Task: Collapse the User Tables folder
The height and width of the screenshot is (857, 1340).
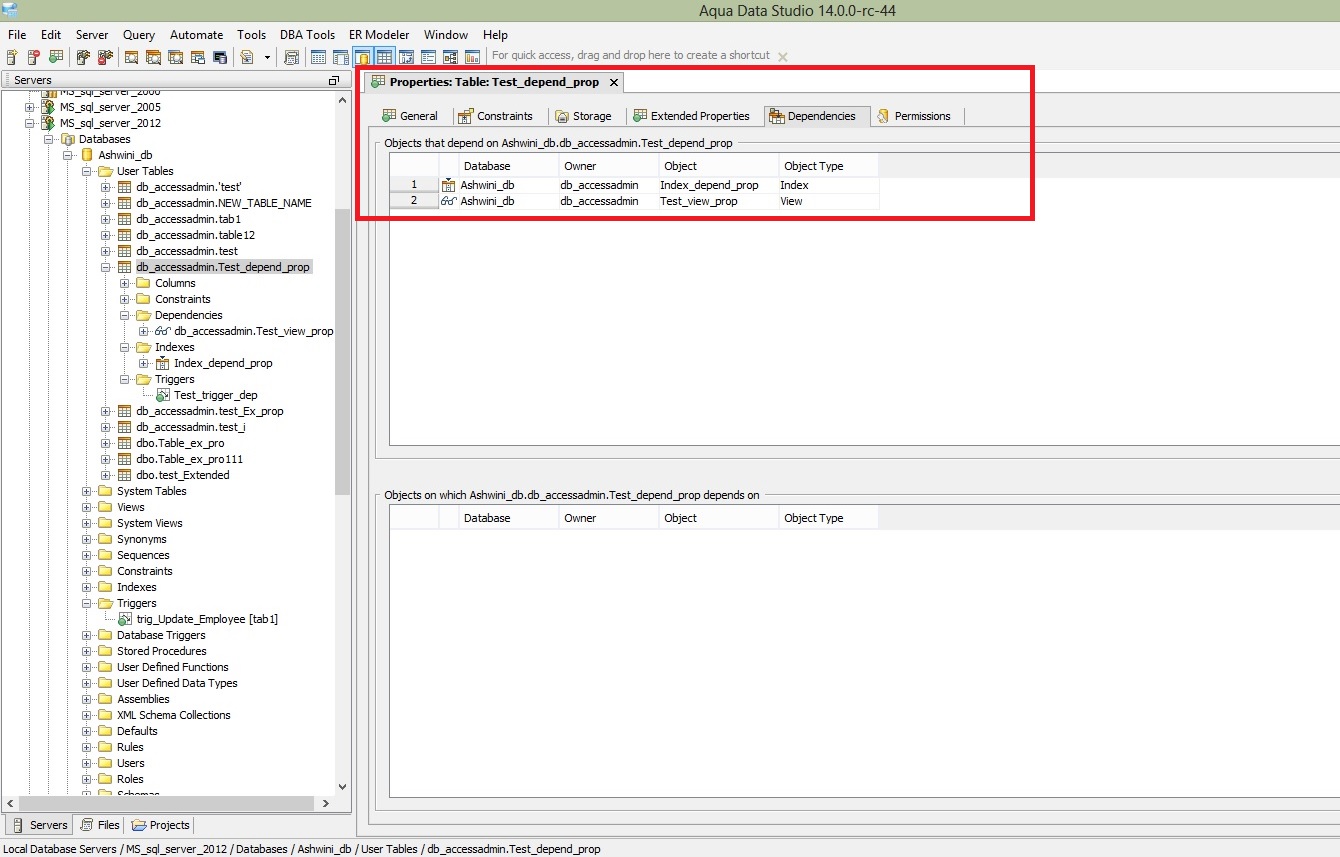Action: 87,171
